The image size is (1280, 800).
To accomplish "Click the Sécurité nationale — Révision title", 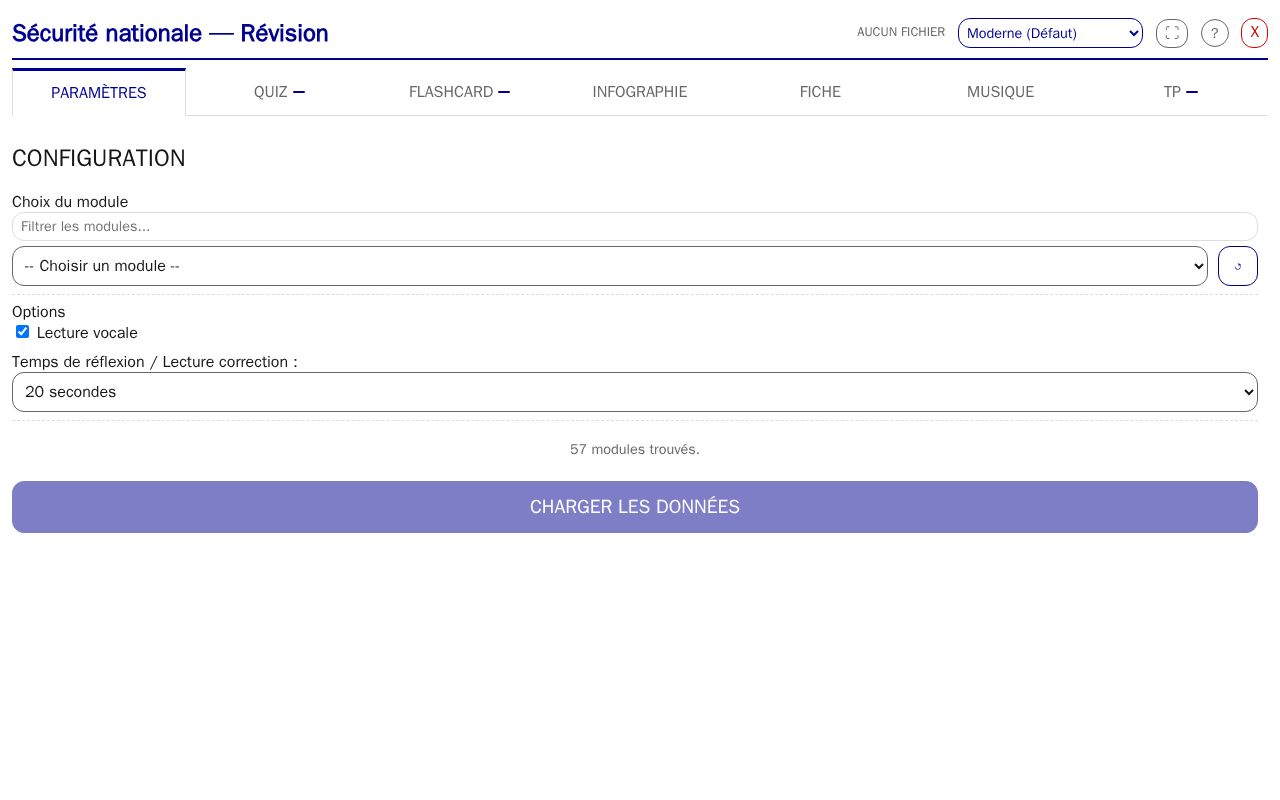I will [170, 33].
